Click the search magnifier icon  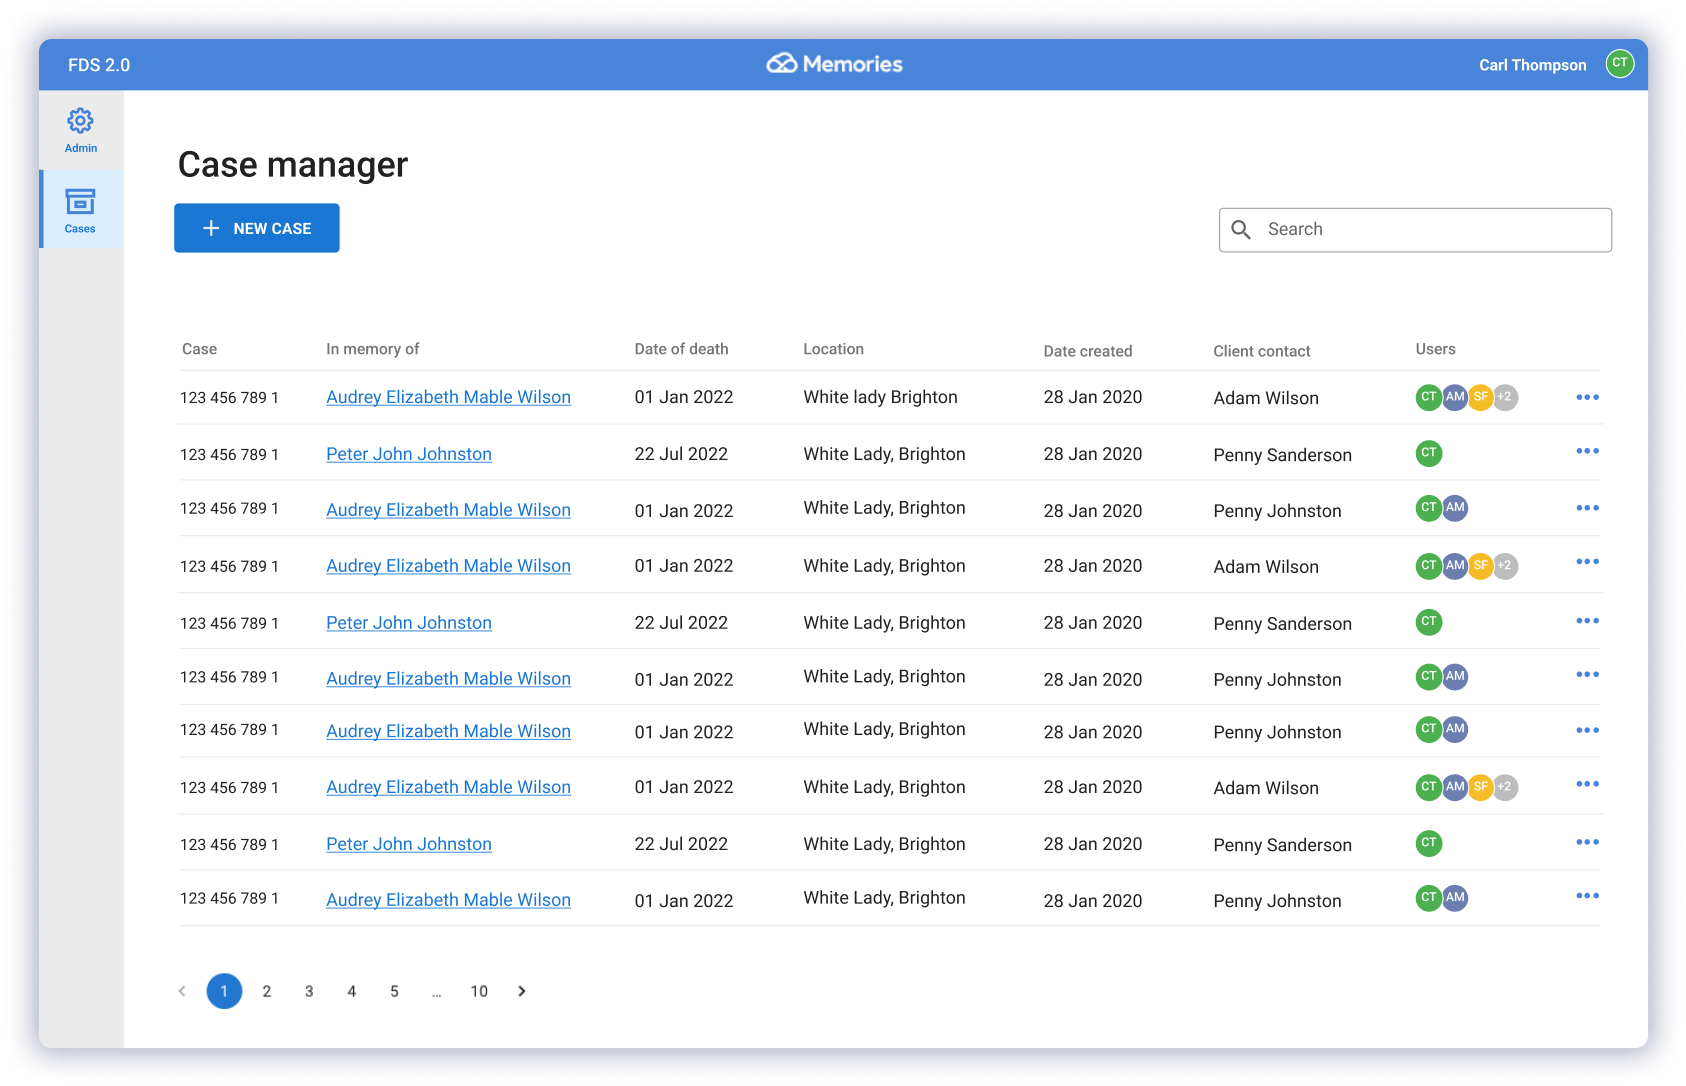pyautogui.click(x=1241, y=230)
